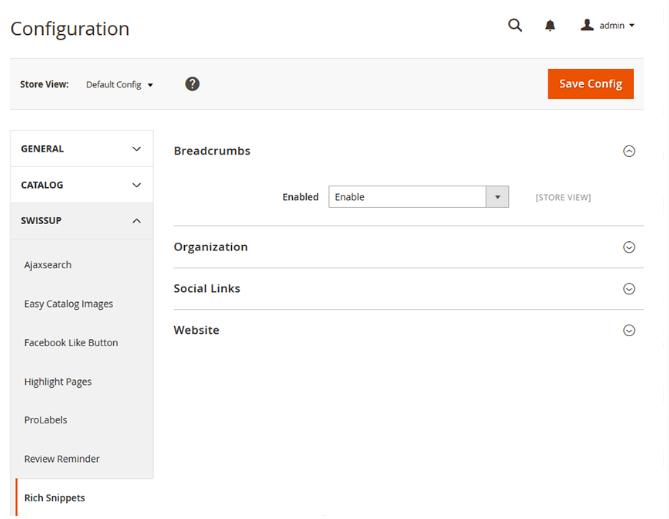Go to Highlight Pages settings

pos(58,382)
